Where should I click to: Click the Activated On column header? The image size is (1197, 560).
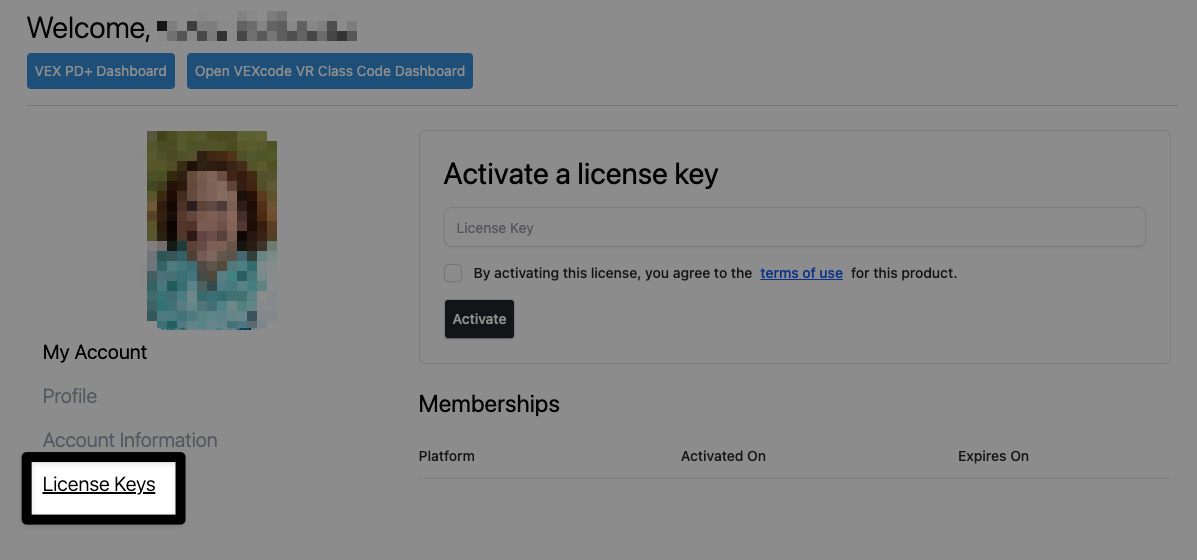click(723, 456)
